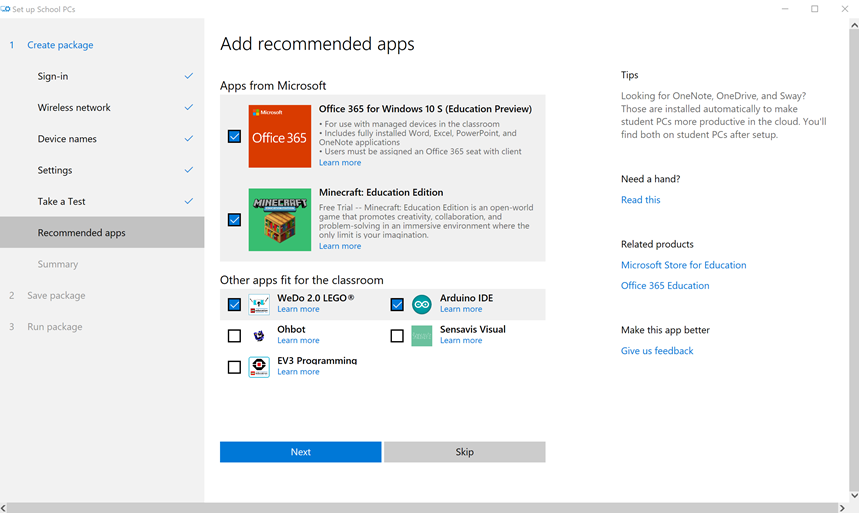This screenshot has height=513, width=860.
Task: Click the "Related products" text
Action: click(657, 244)
